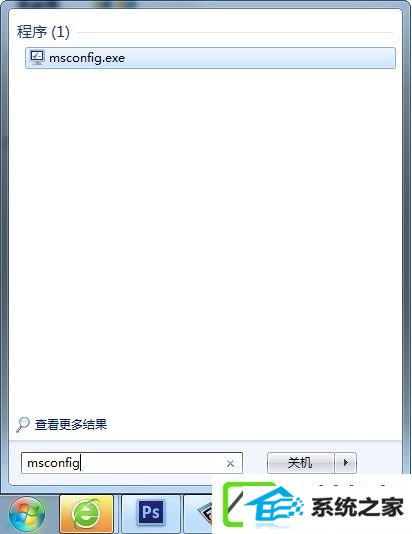Viewport: 412px width, 534px height.
Task: Clear the search box with the X
Action: [230, 464]
